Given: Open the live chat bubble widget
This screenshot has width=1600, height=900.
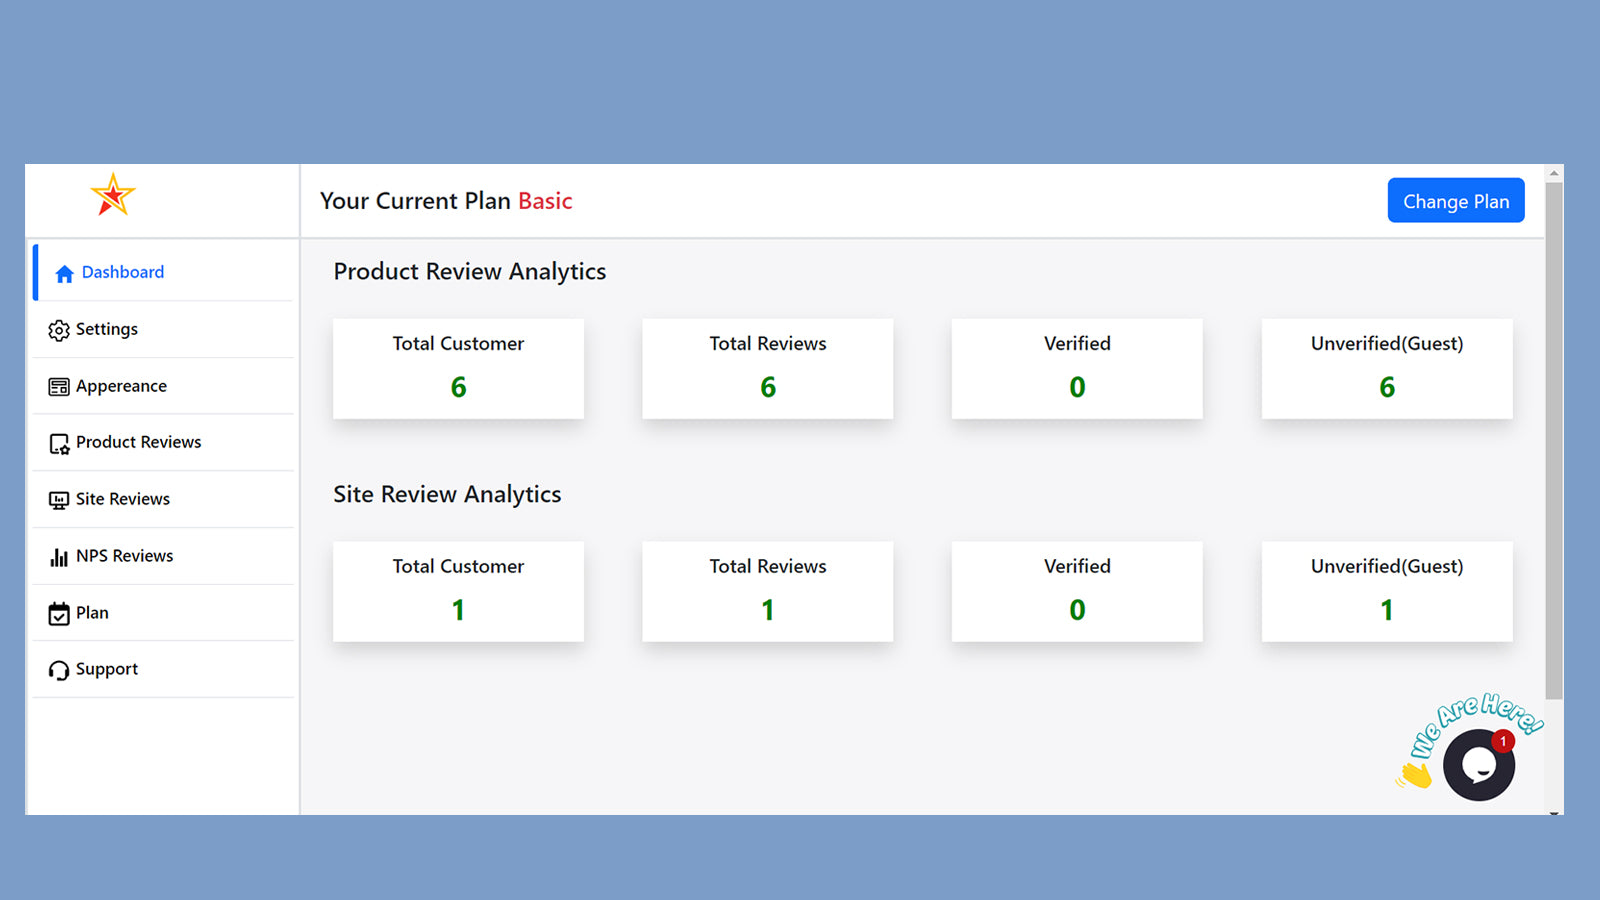Looking at the screenshot, I should [x=1478, y=765].
